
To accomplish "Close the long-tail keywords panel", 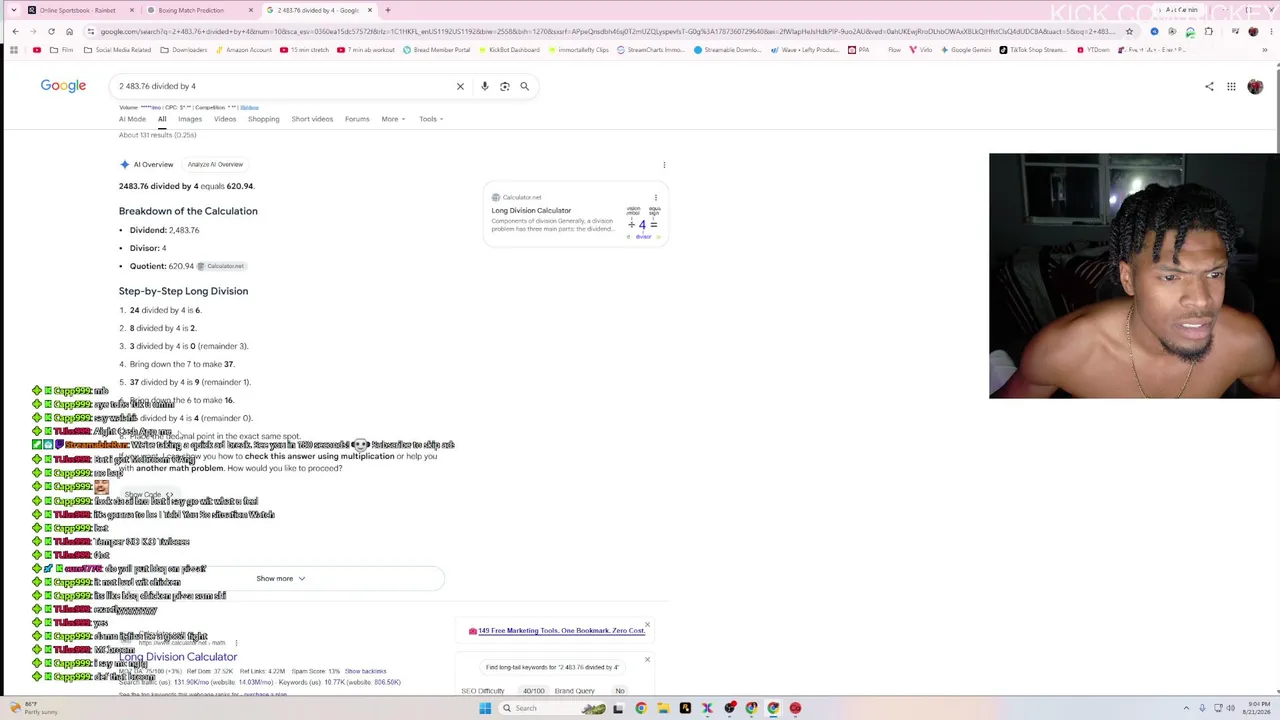I will (x=647, y=659).
